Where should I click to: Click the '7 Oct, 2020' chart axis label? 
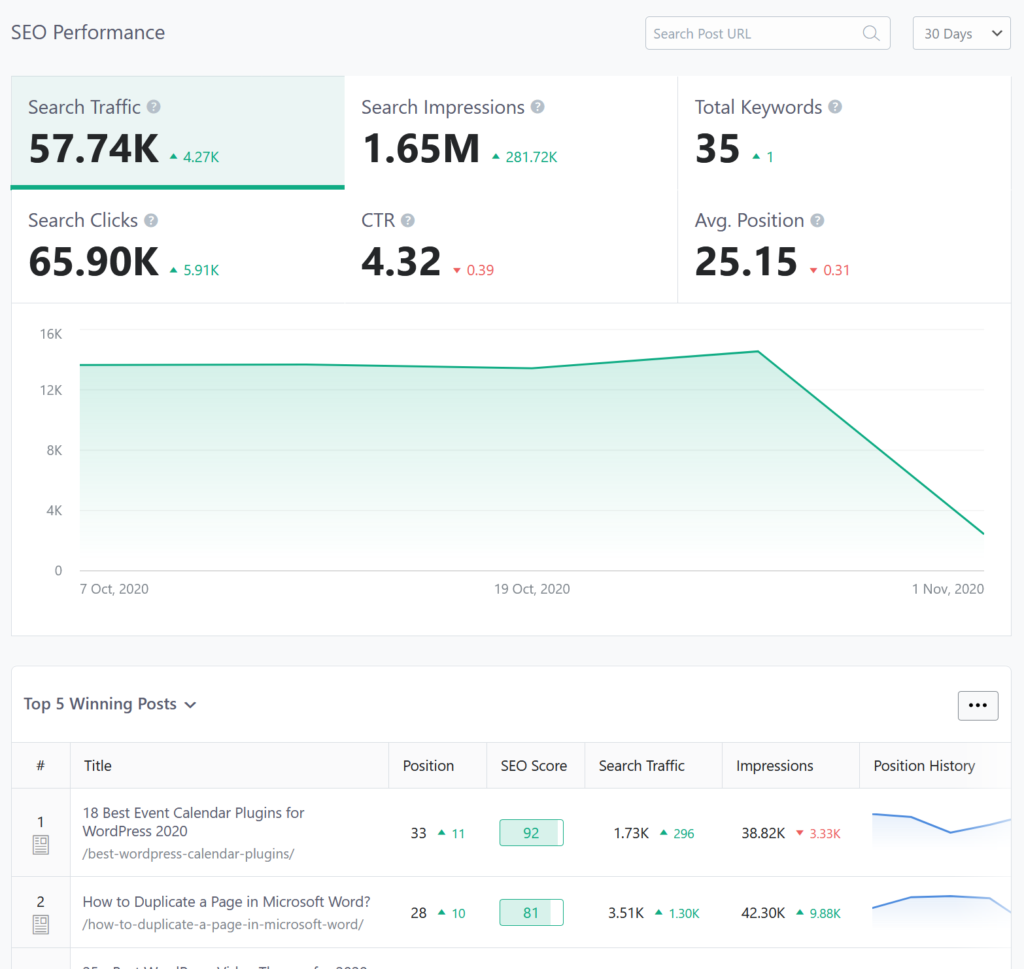[114, 589]
